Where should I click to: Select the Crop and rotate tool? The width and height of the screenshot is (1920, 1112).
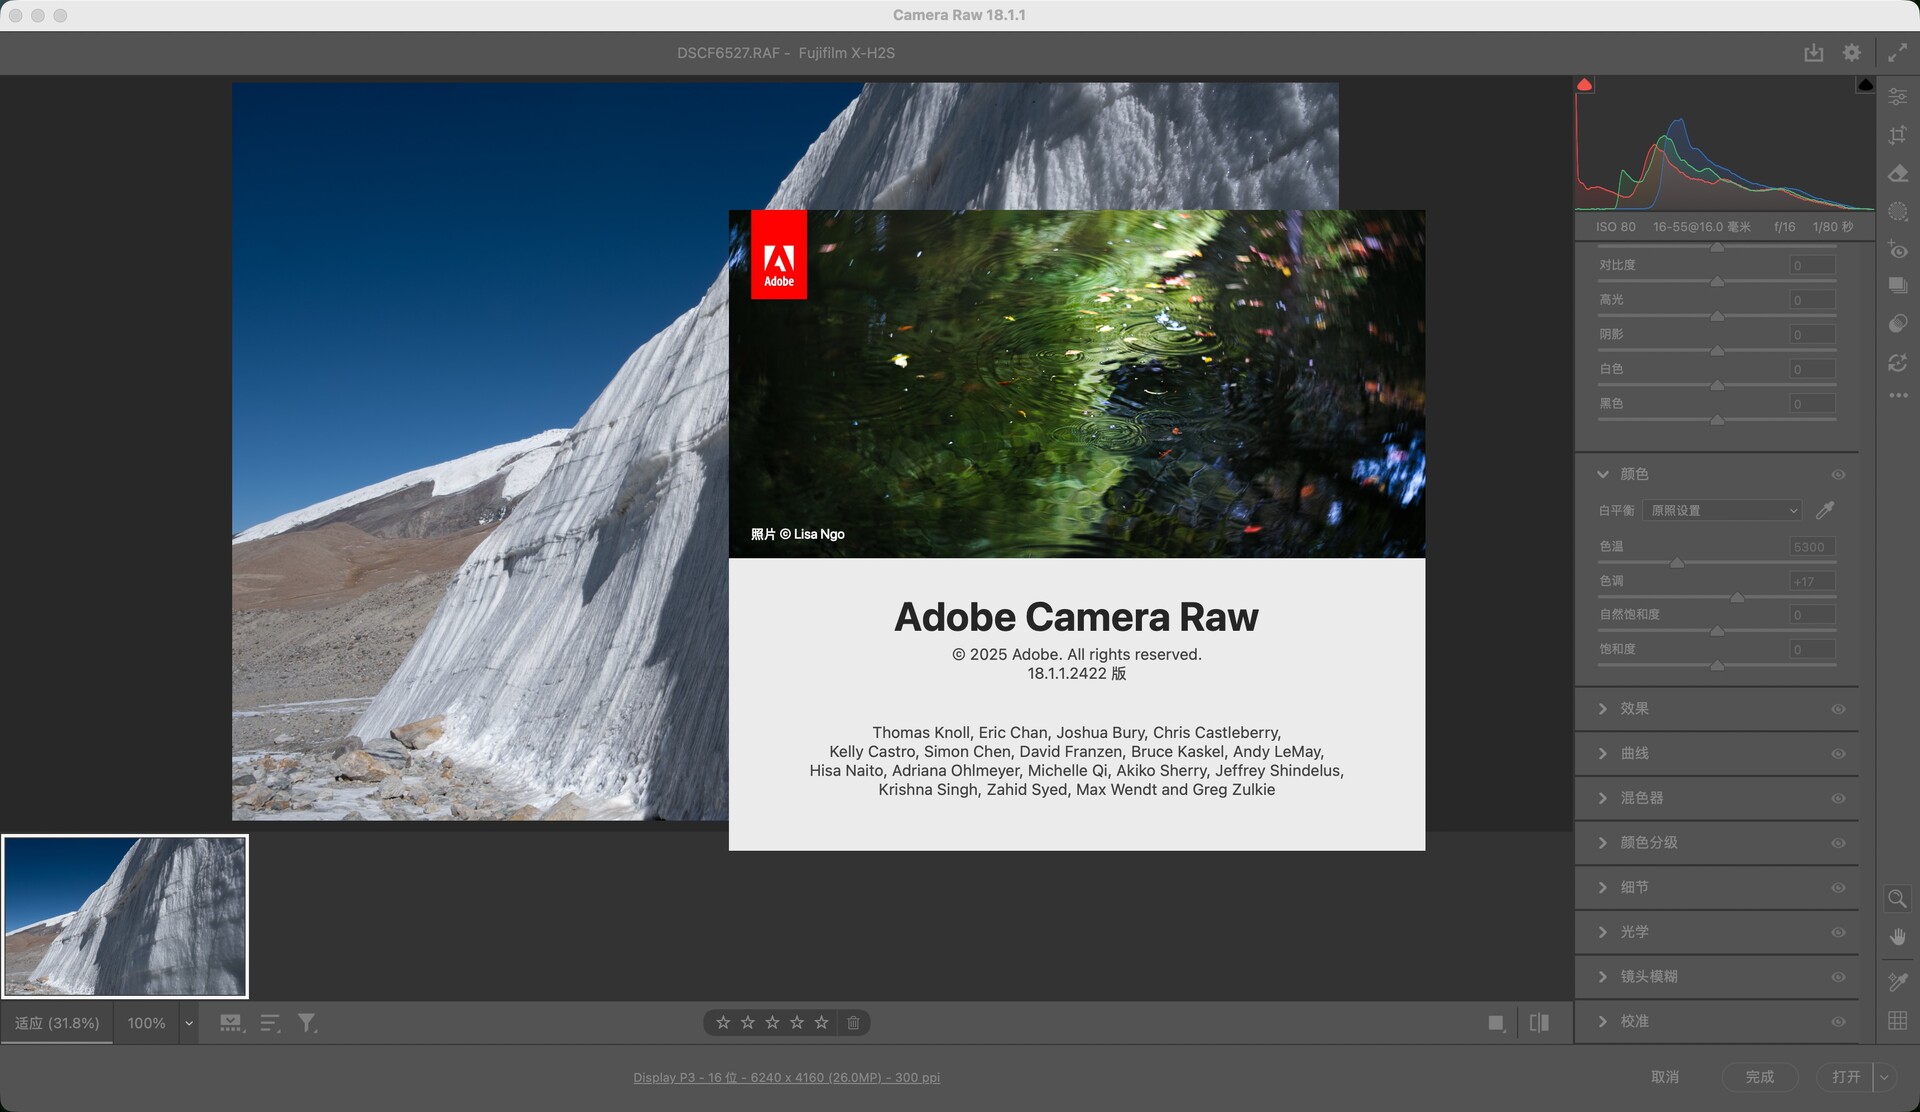click(x=1897, y=135)
